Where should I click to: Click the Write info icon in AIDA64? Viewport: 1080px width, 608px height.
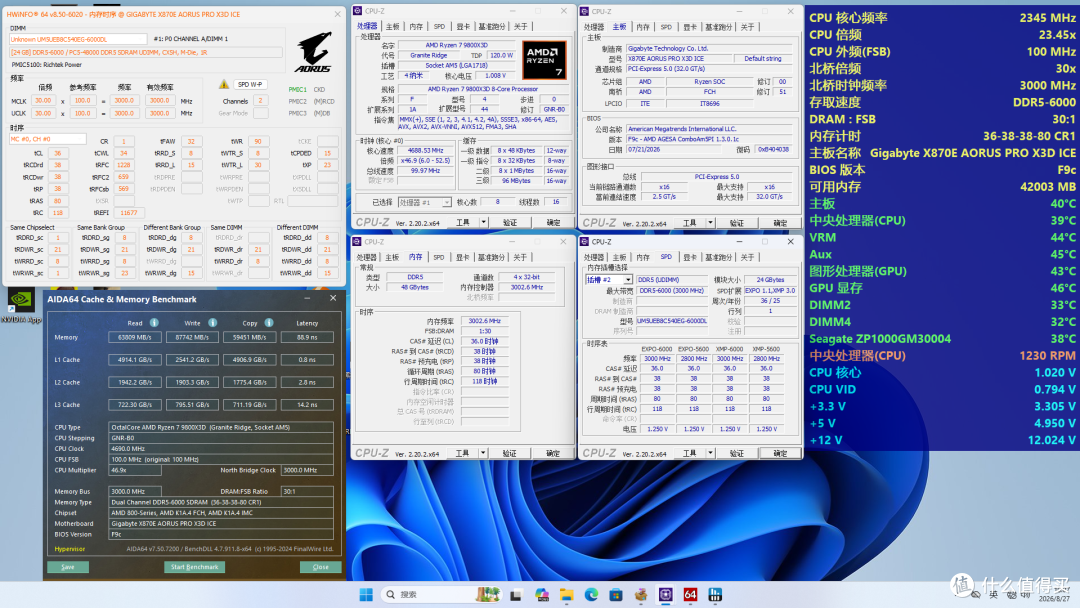click(213, 323)
